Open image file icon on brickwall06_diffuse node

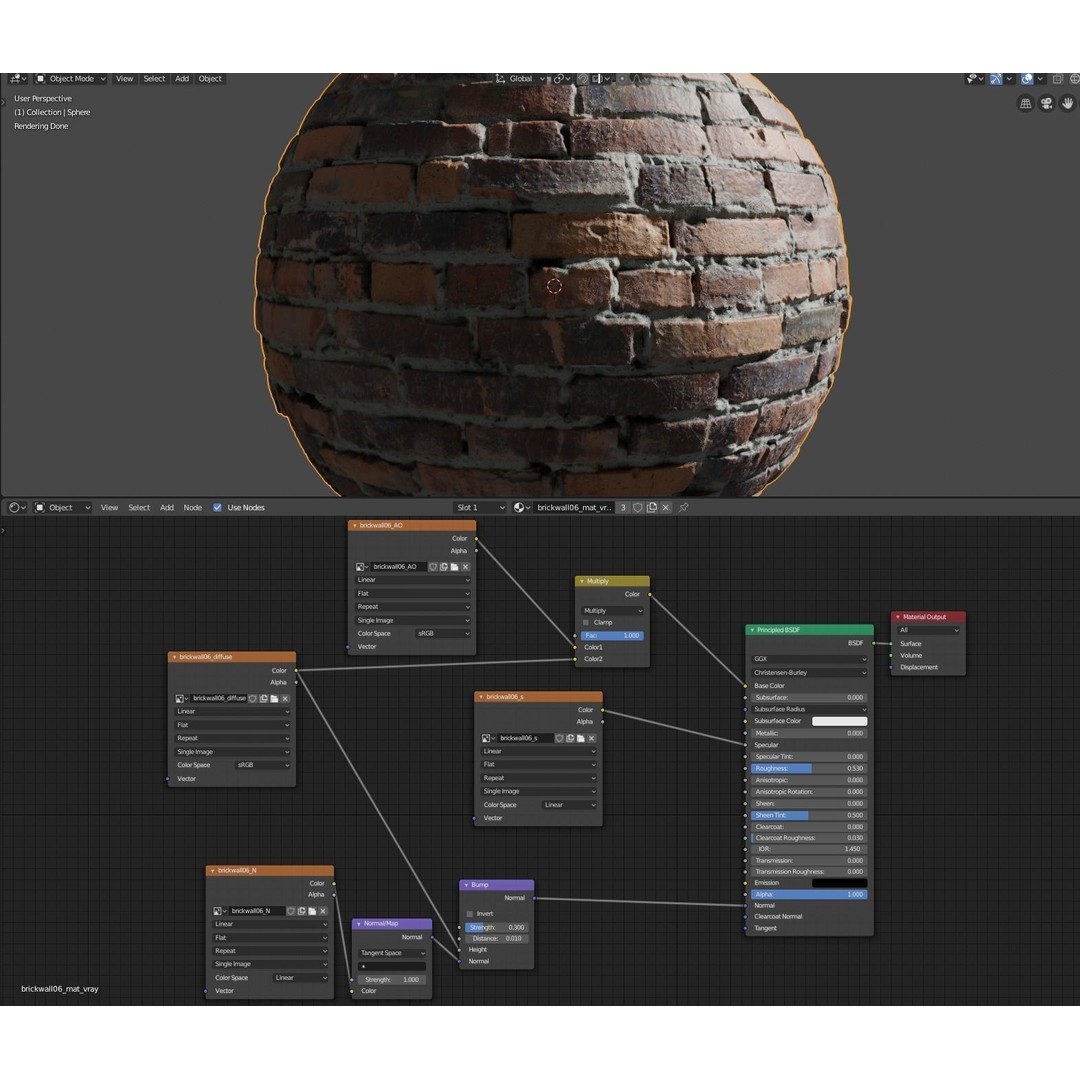tap(274, 698)
